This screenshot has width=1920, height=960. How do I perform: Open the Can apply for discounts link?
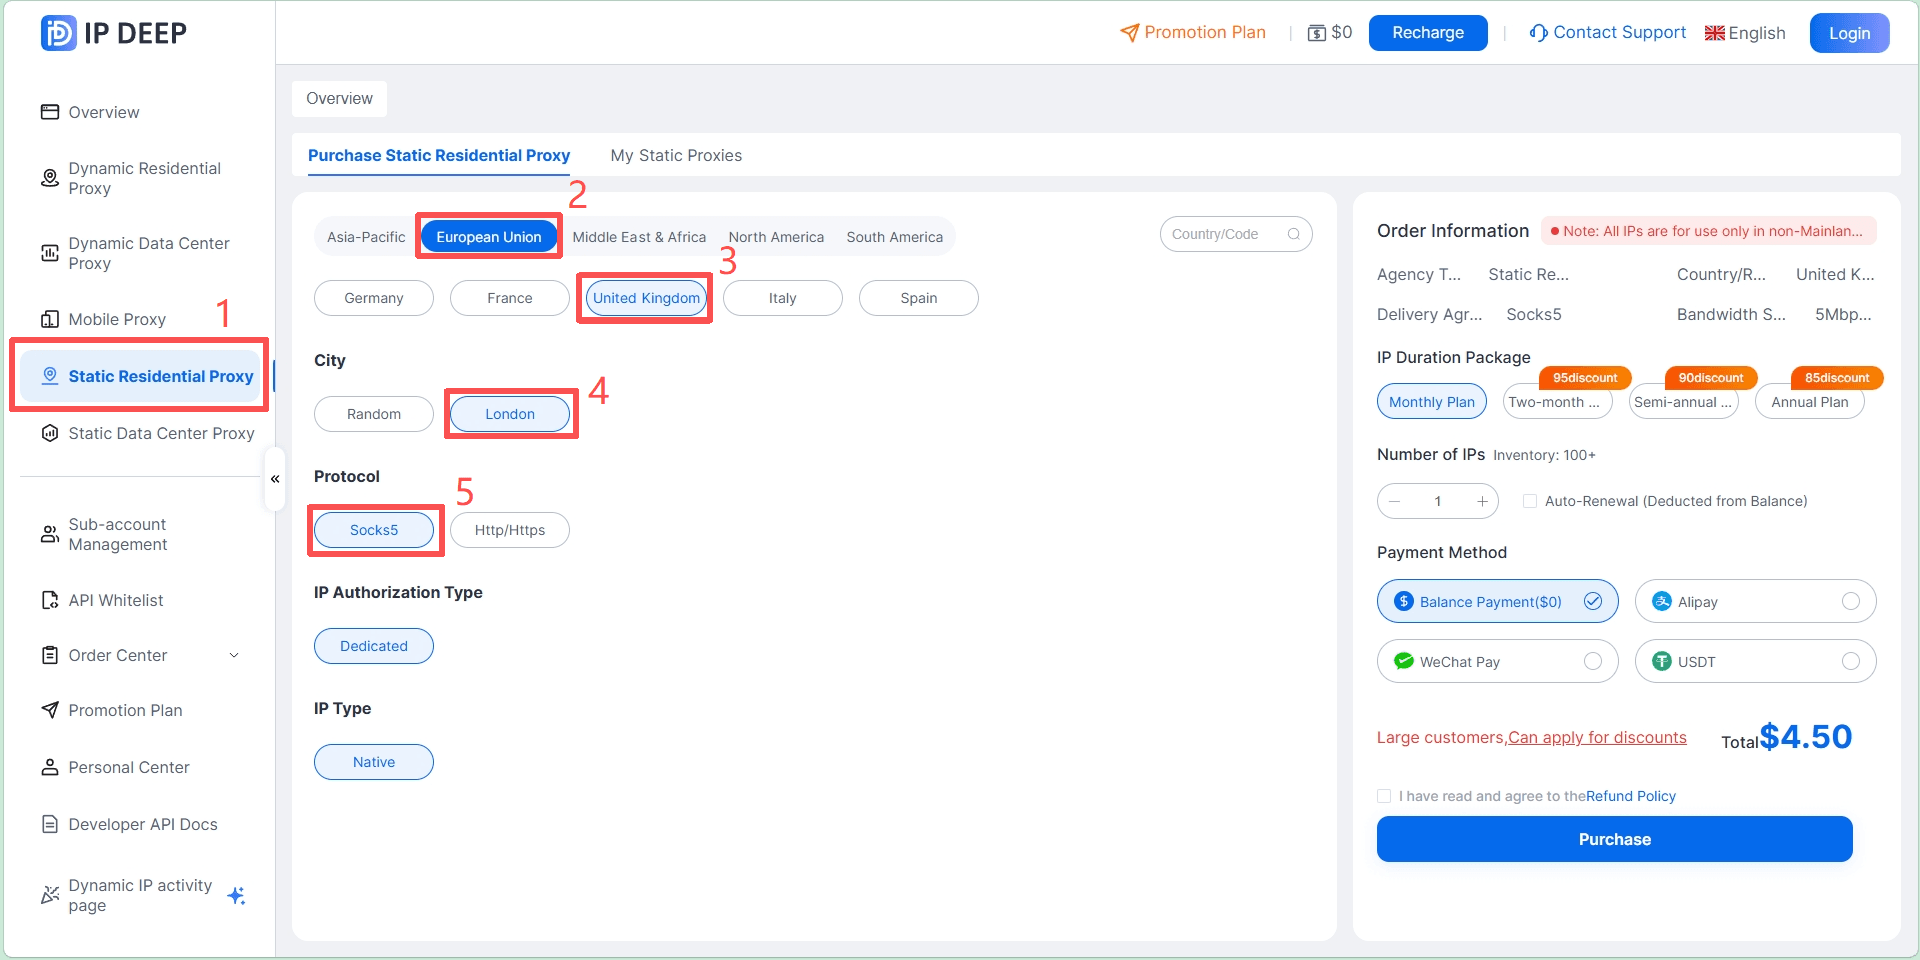[1597, 738]
